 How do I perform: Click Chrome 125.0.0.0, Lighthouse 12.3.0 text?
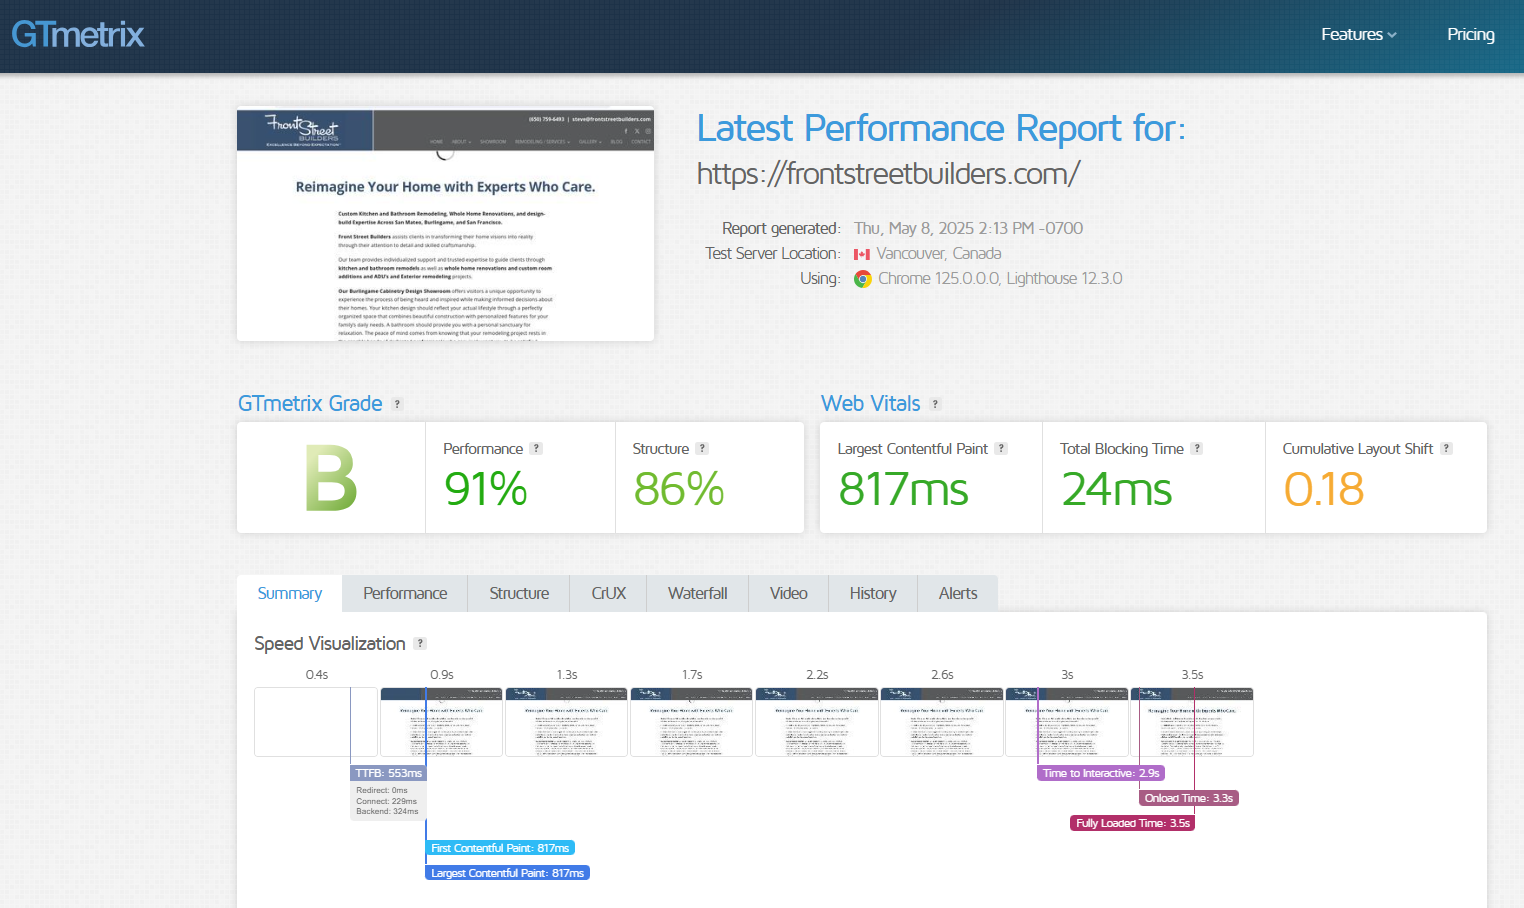click(x=1000, y=279)
